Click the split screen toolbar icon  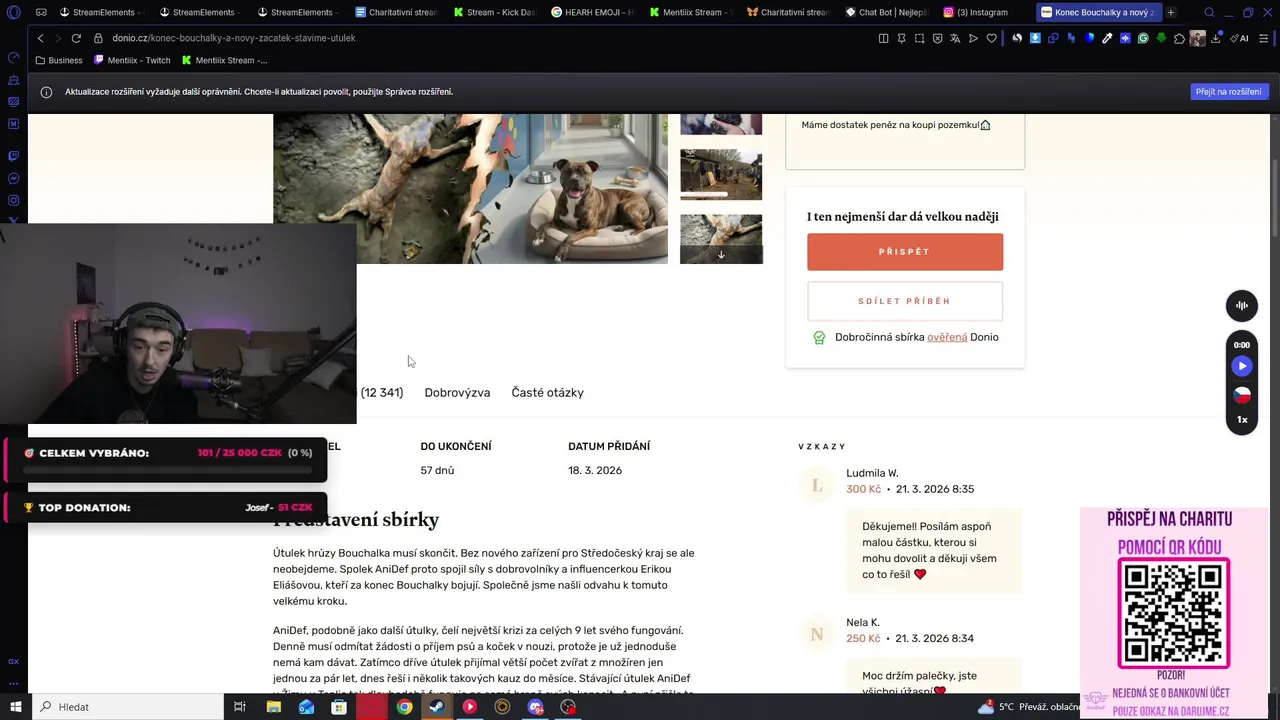pos(883,38)
